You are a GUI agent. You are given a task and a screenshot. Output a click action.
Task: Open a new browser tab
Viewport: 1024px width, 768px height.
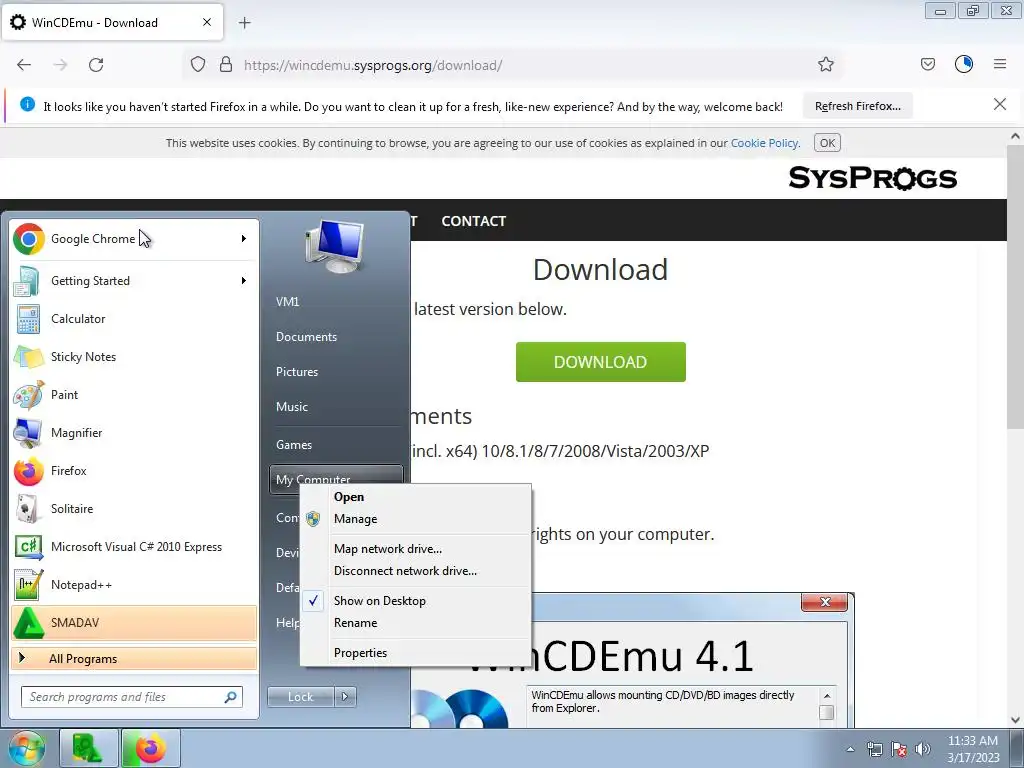(244, 23)
